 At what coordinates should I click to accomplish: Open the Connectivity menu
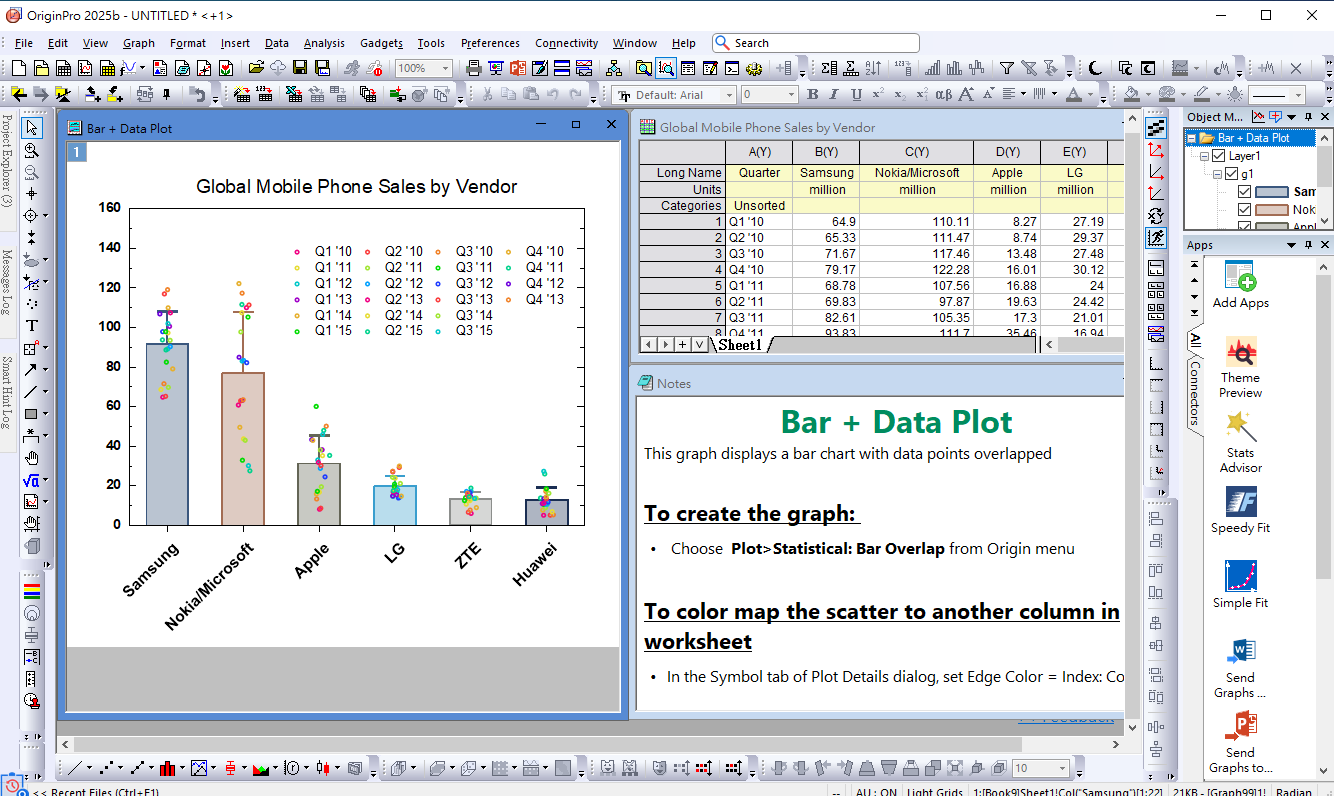[x=566, y=43]
